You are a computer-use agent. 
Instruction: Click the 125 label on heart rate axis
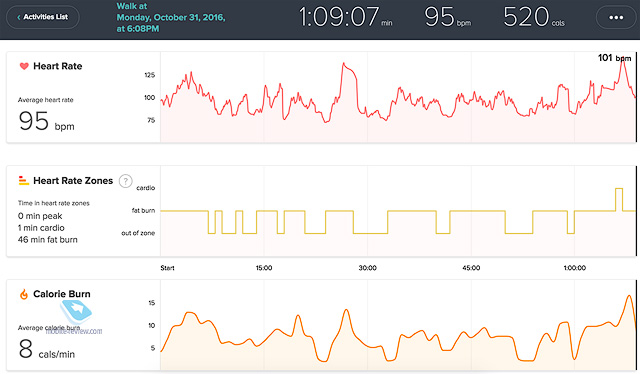(x=149, y=75)
